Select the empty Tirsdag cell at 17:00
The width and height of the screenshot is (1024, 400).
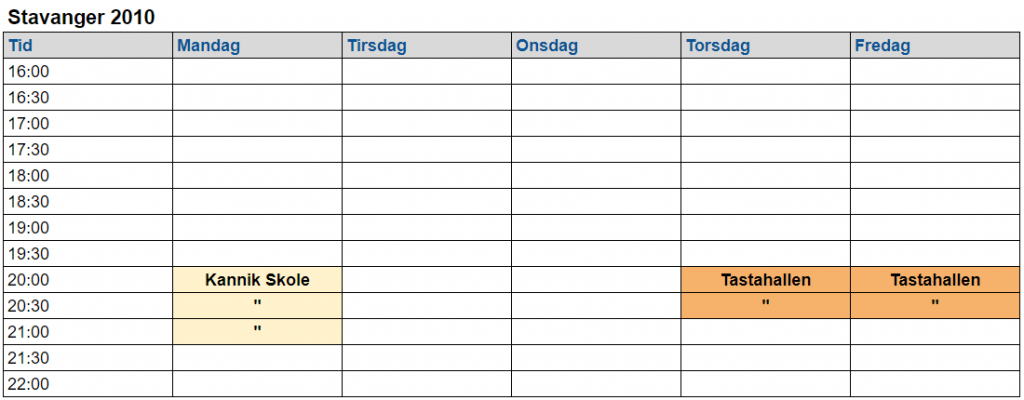(x=426, y=124)
